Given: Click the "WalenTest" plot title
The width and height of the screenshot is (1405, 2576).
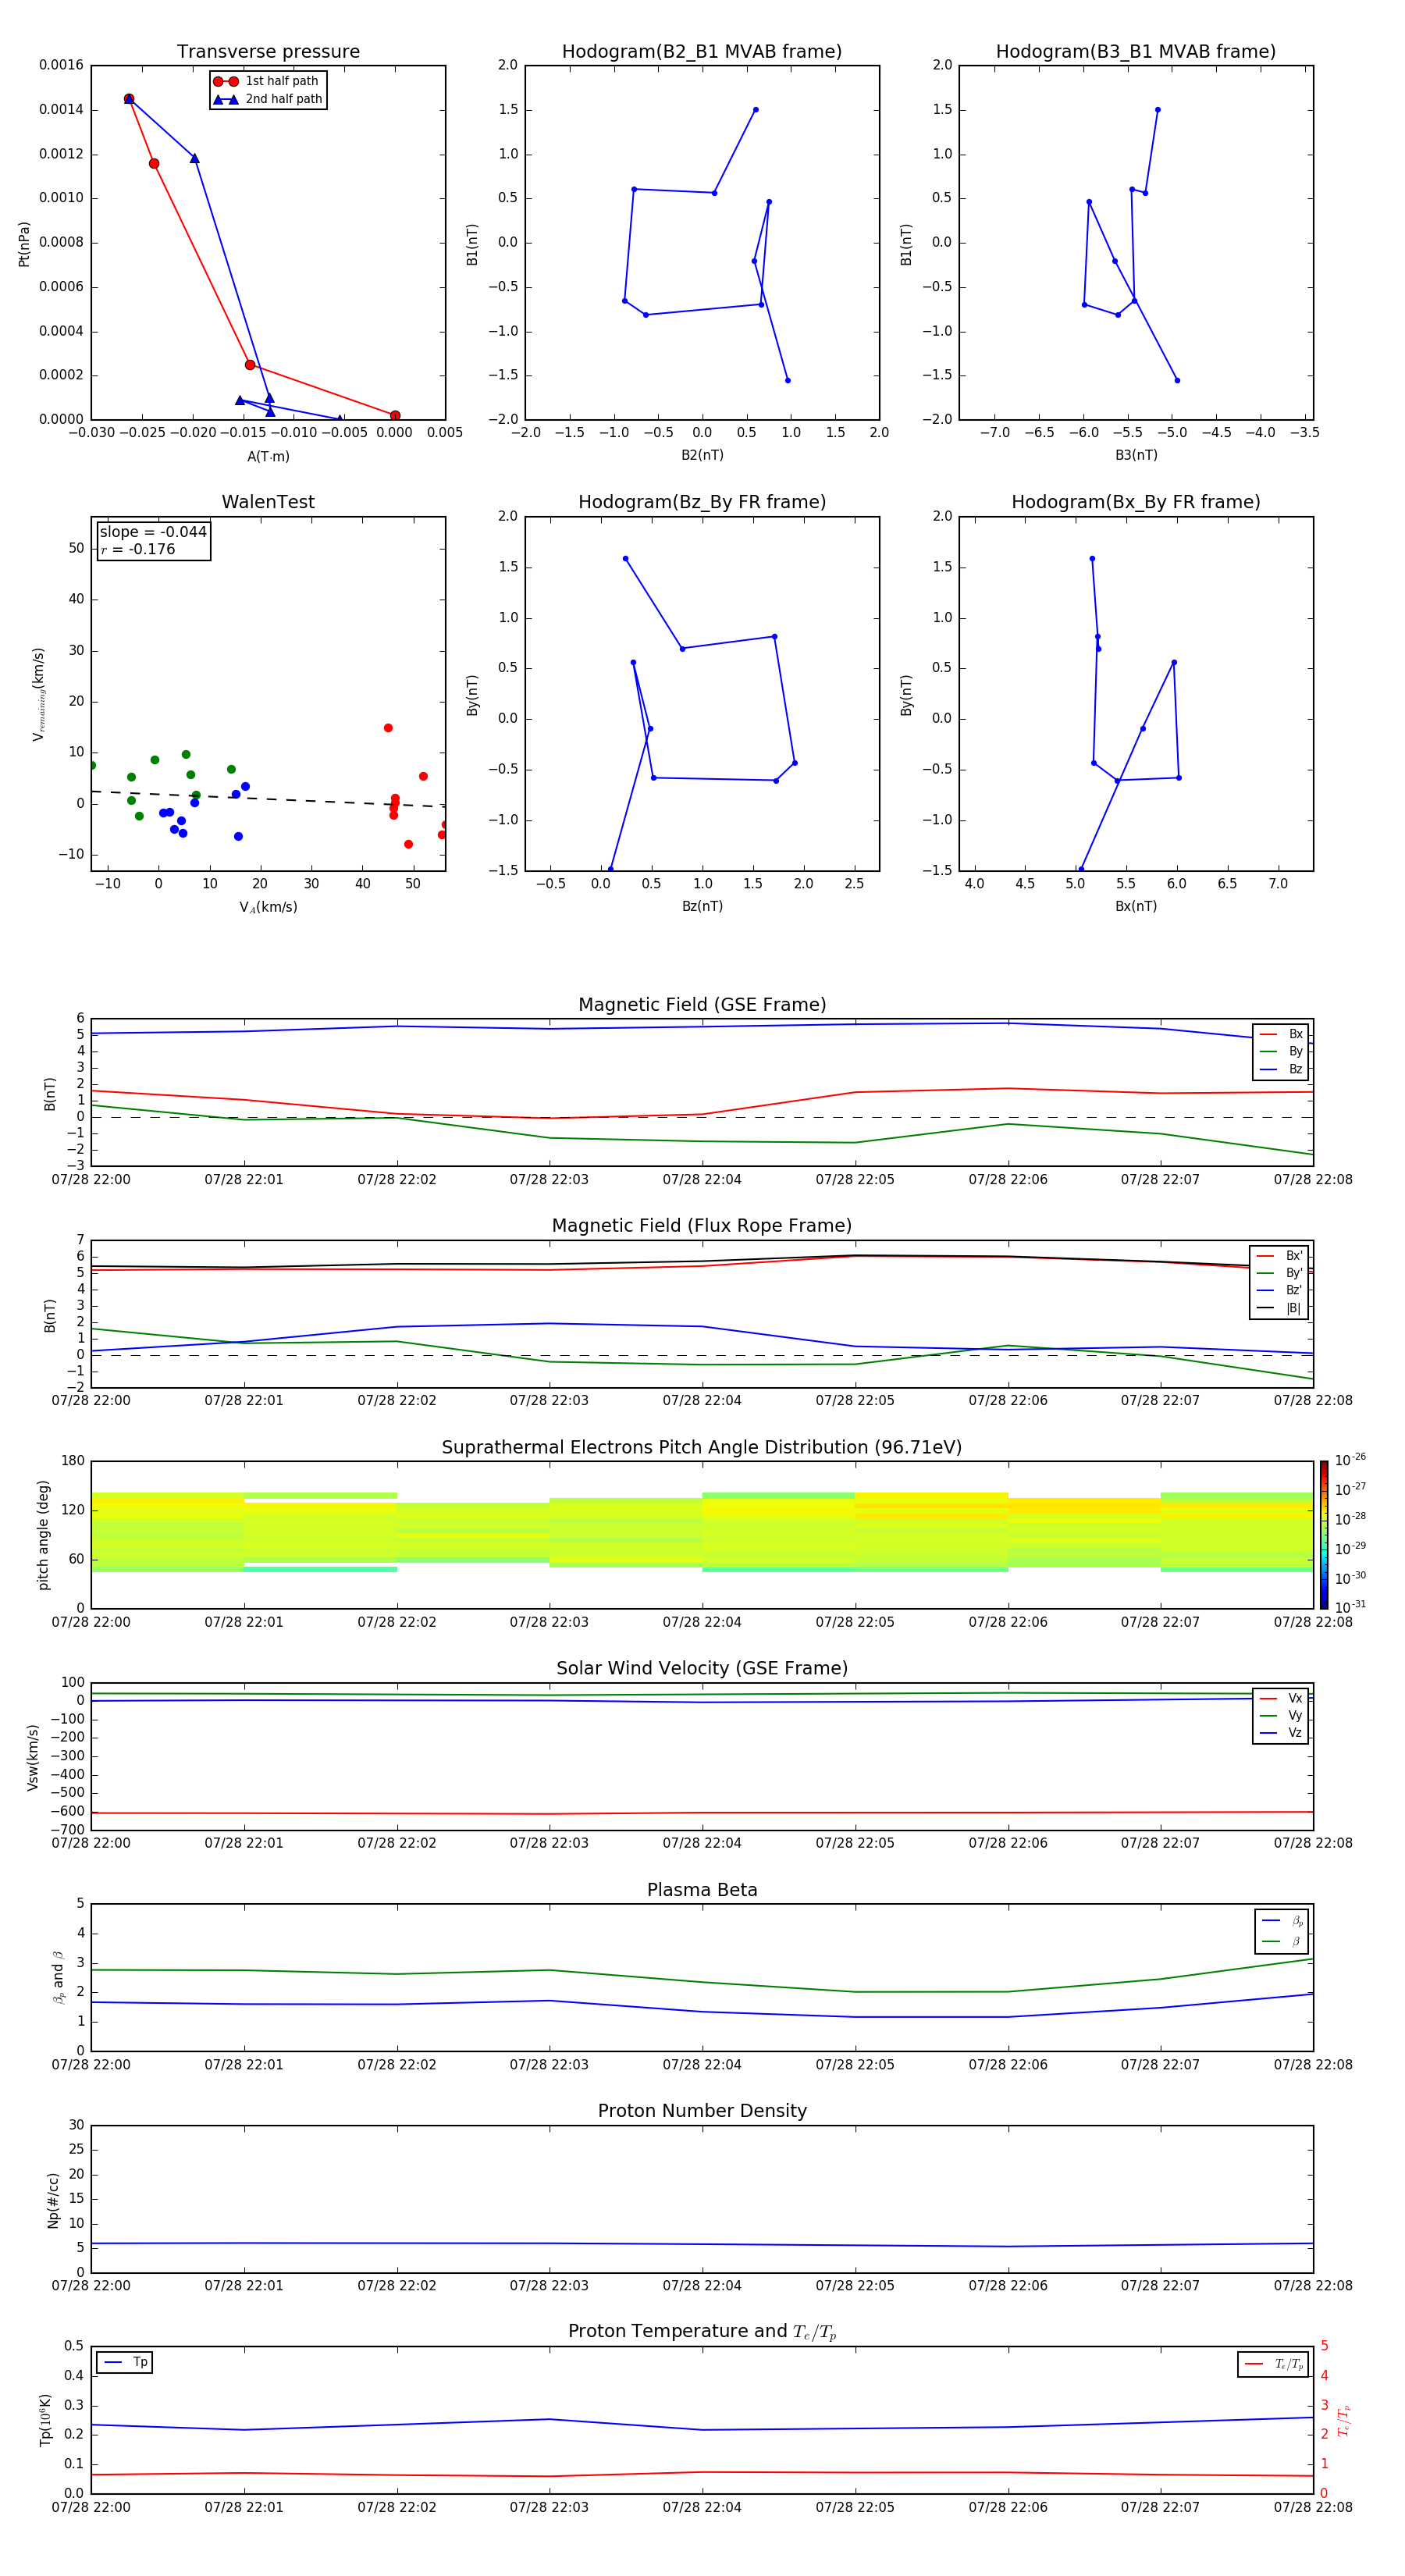Looking at the screenshot, I should click(x=268, y=502).
